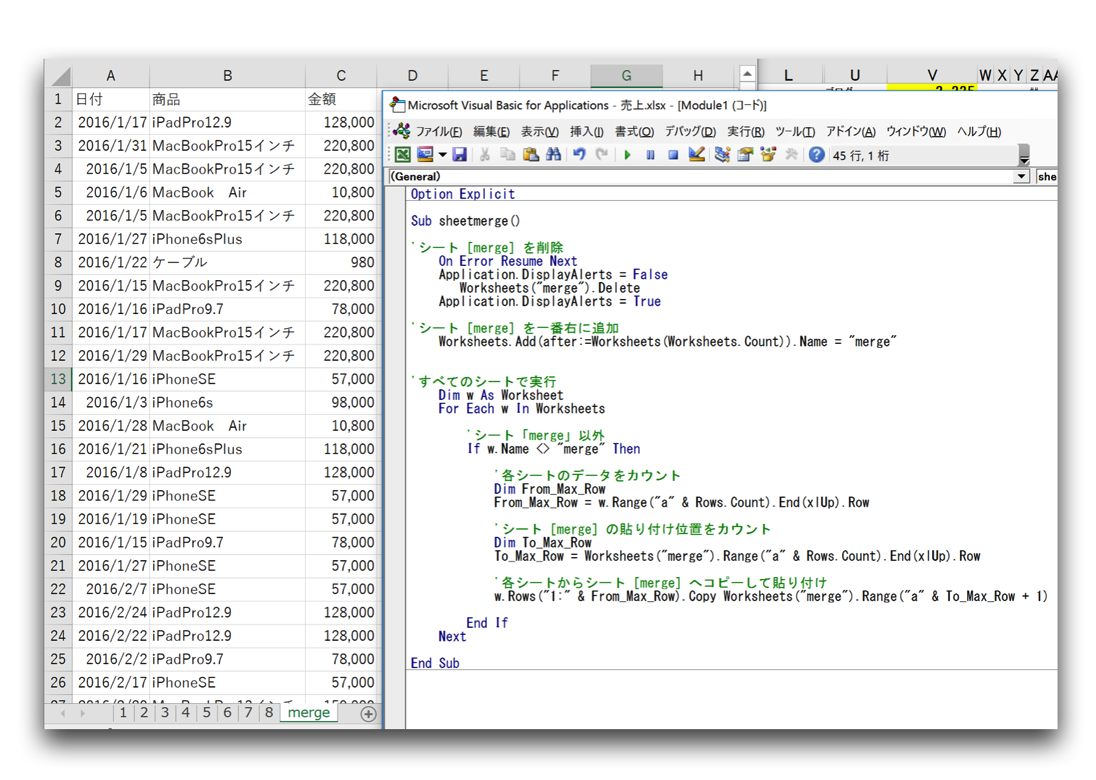Click the cell containing ケーブル

tap(227, 262)
